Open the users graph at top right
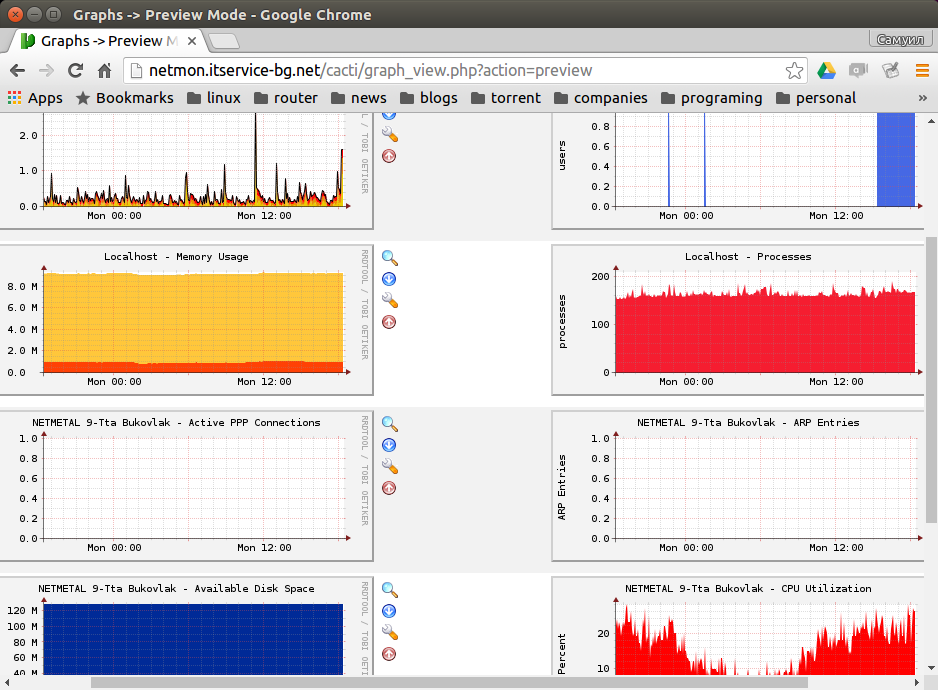Image resolution: width=938 pixels, height=690 pixels. [x=738, y=171]
